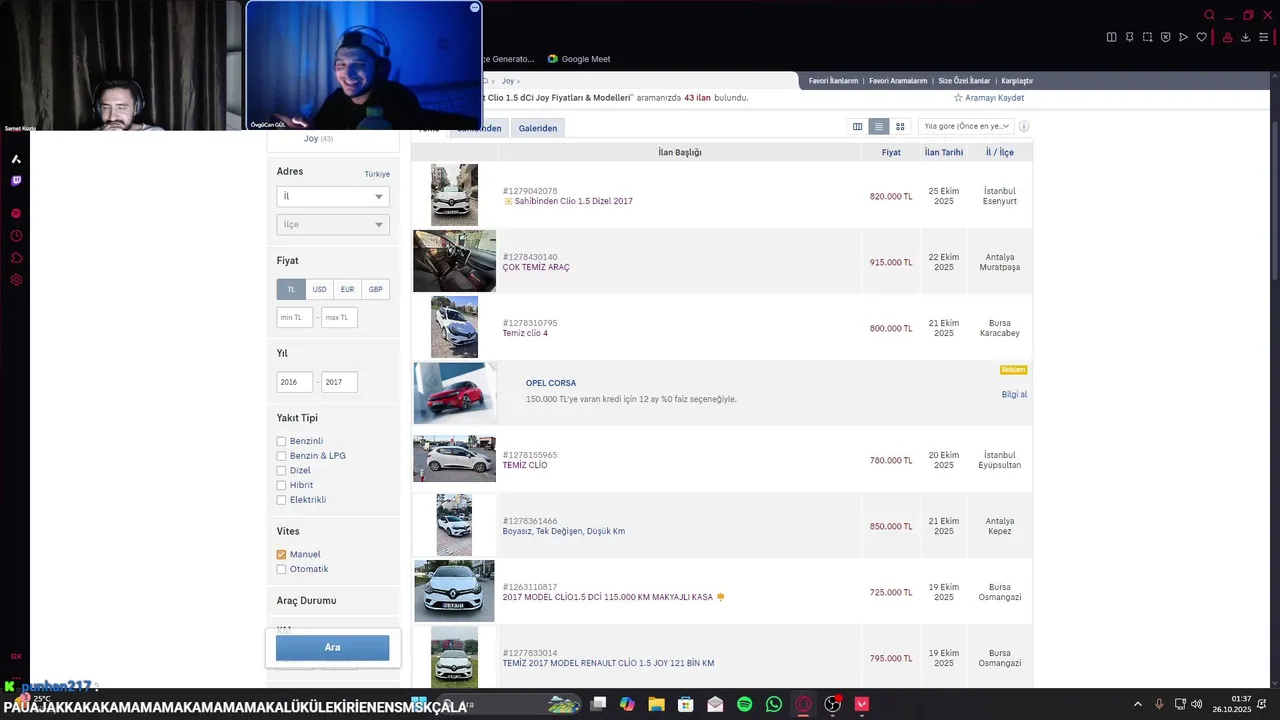Open the İlçe district dropdown
Viewport: 1280px width, 720px height.
coord(333,224)
